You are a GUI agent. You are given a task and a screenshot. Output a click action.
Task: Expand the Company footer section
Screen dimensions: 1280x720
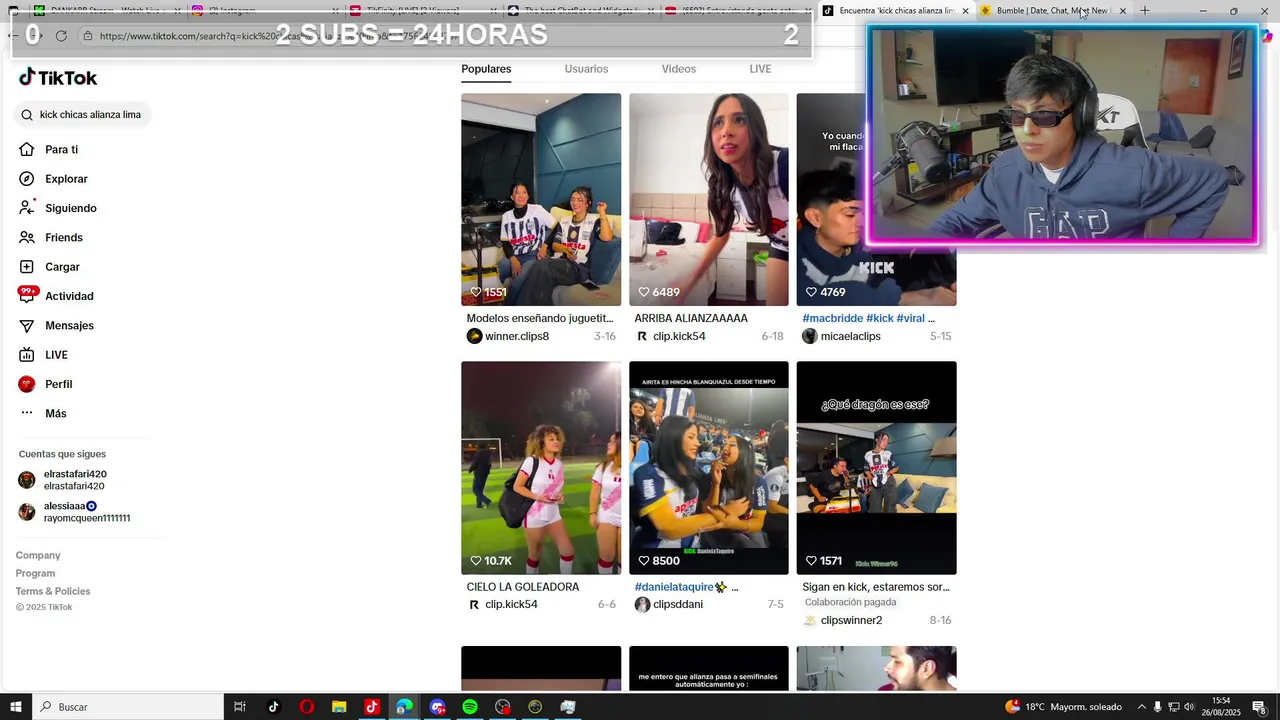[x=38, y=556]
